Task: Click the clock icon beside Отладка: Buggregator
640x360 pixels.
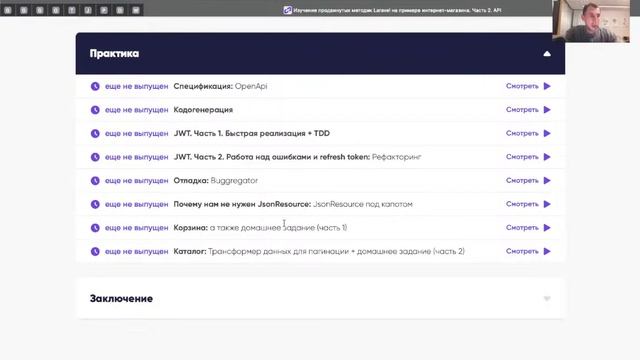Action: pos(95,180)
